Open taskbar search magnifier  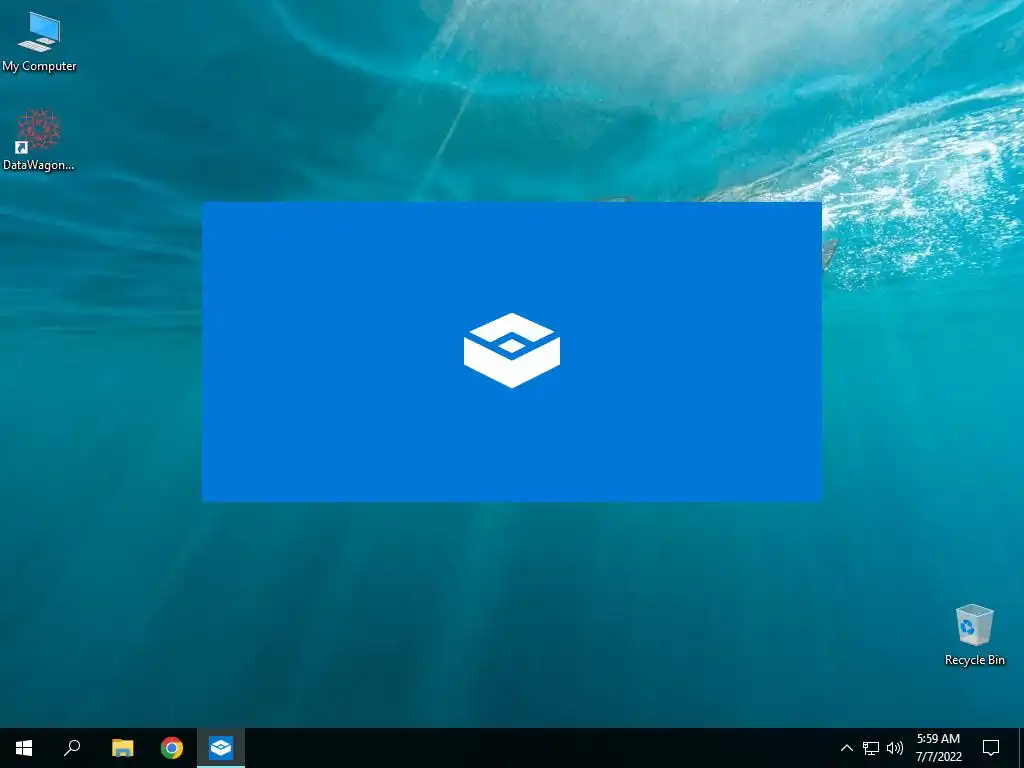pyautogui.click(x=72, y=748)
